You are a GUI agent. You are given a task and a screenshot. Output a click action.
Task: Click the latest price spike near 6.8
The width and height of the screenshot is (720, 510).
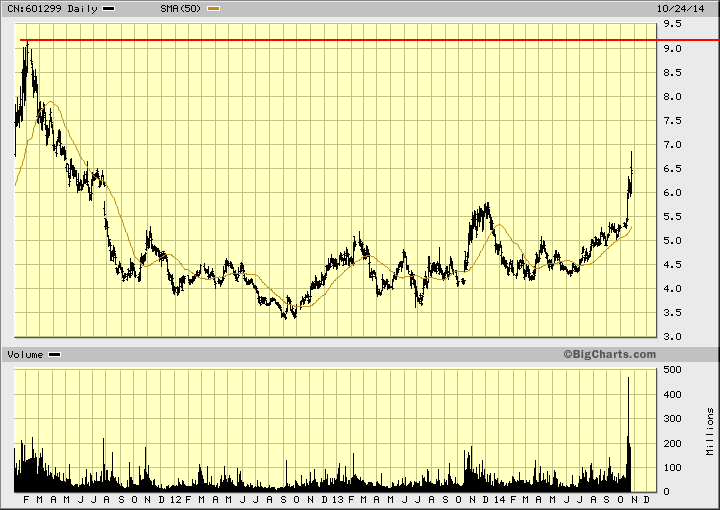pos(632,156)
